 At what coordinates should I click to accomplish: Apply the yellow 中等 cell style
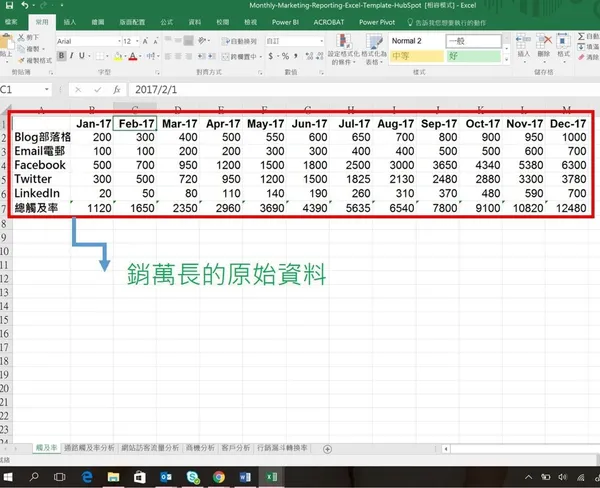pos(416,56)
